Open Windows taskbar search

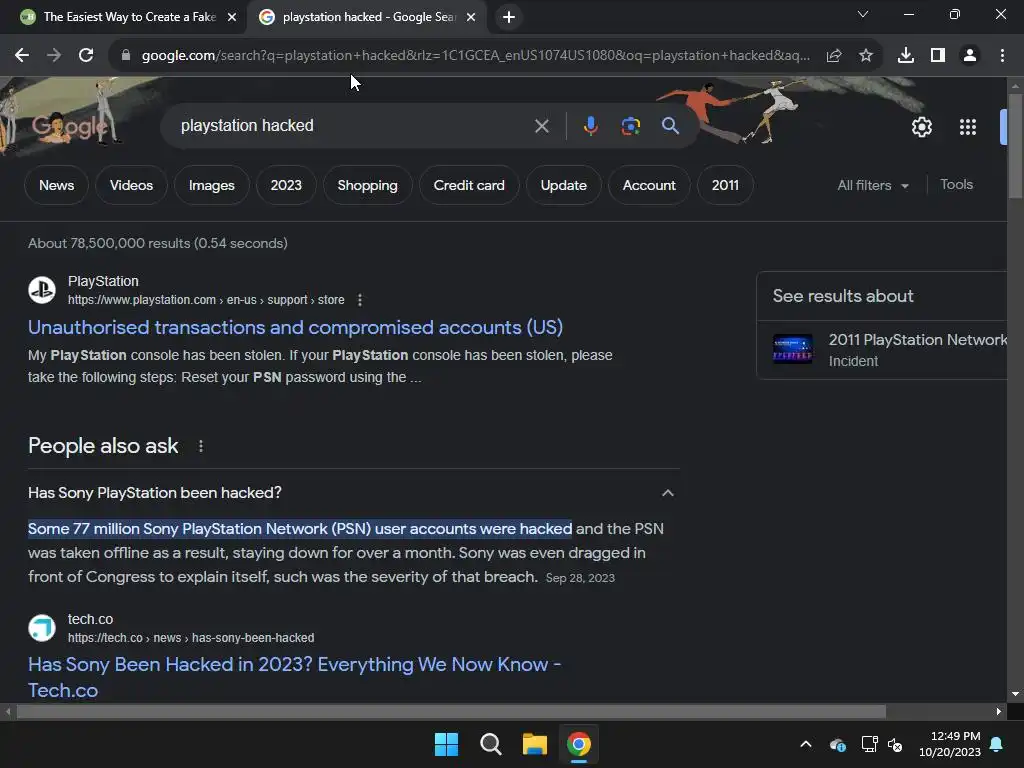click(490, 744)
